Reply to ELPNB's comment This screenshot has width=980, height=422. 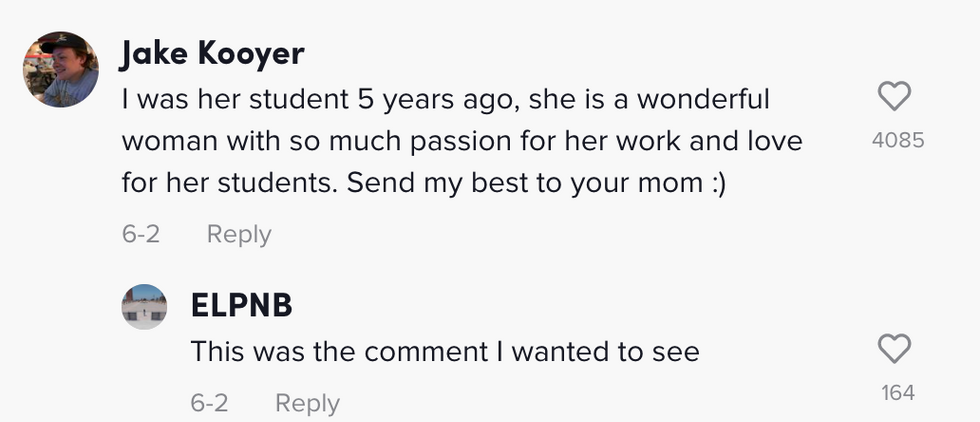pyautogui.click(x=307, y=403)
